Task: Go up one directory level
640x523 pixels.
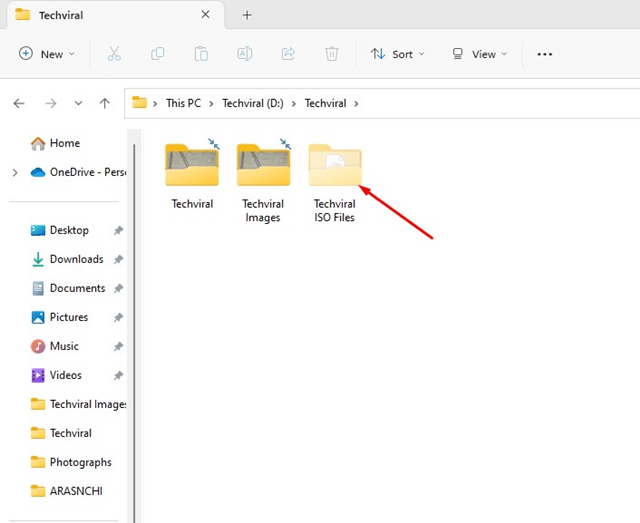Action: coord(105,103)
